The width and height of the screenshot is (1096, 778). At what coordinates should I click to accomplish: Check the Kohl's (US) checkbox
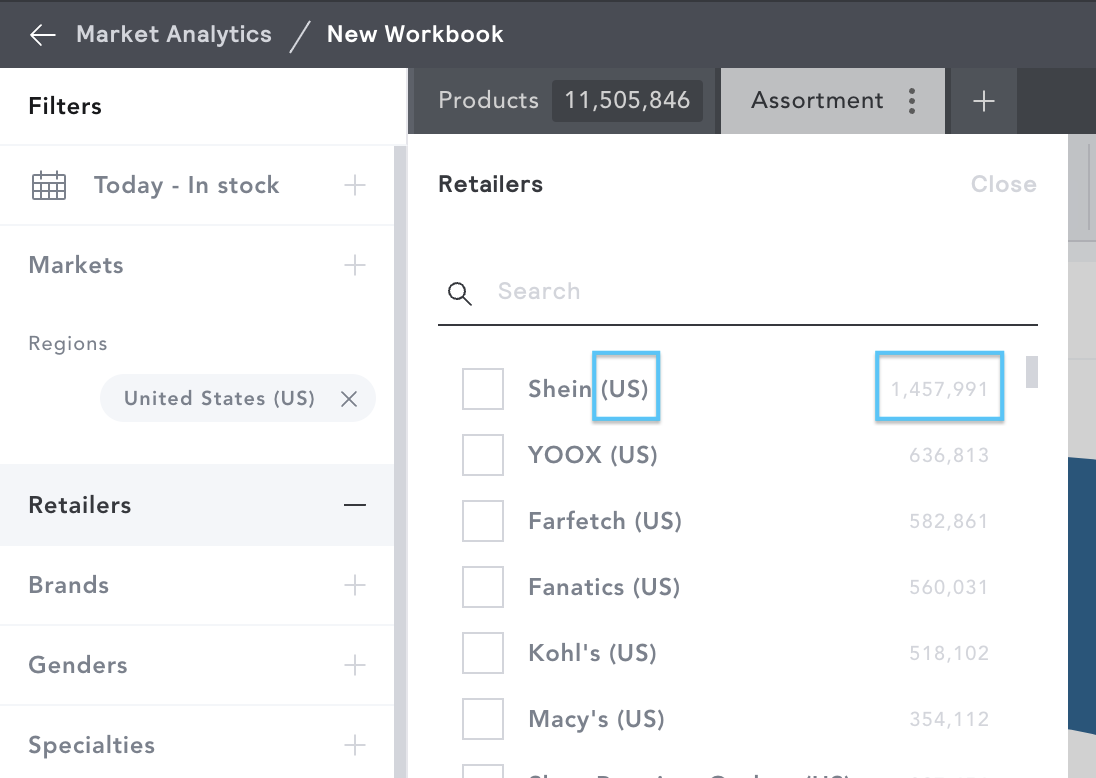click(x=483, y=653)
